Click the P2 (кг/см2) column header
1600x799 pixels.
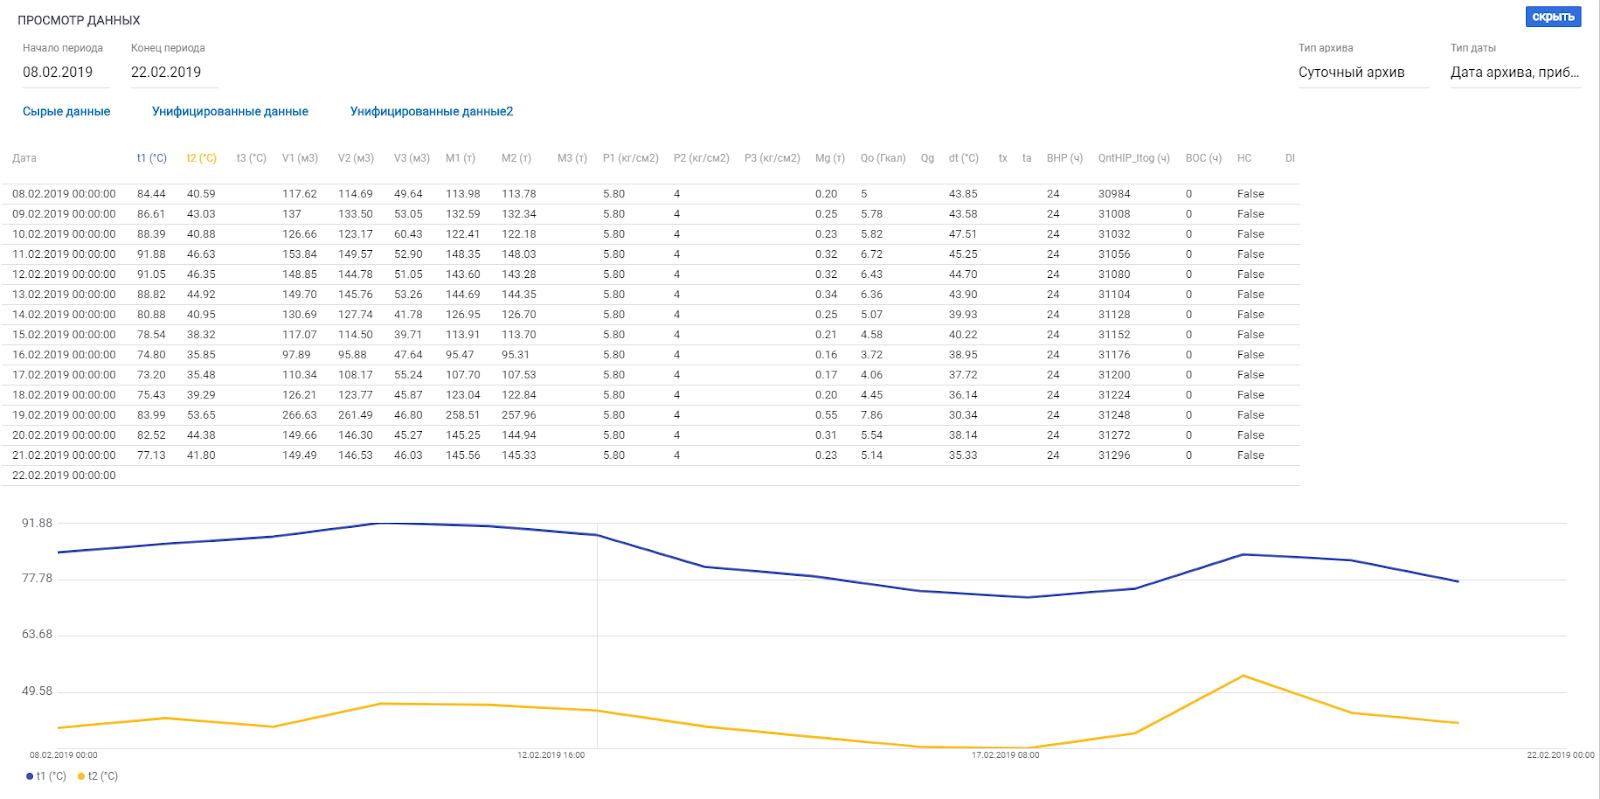pos(701,158)
